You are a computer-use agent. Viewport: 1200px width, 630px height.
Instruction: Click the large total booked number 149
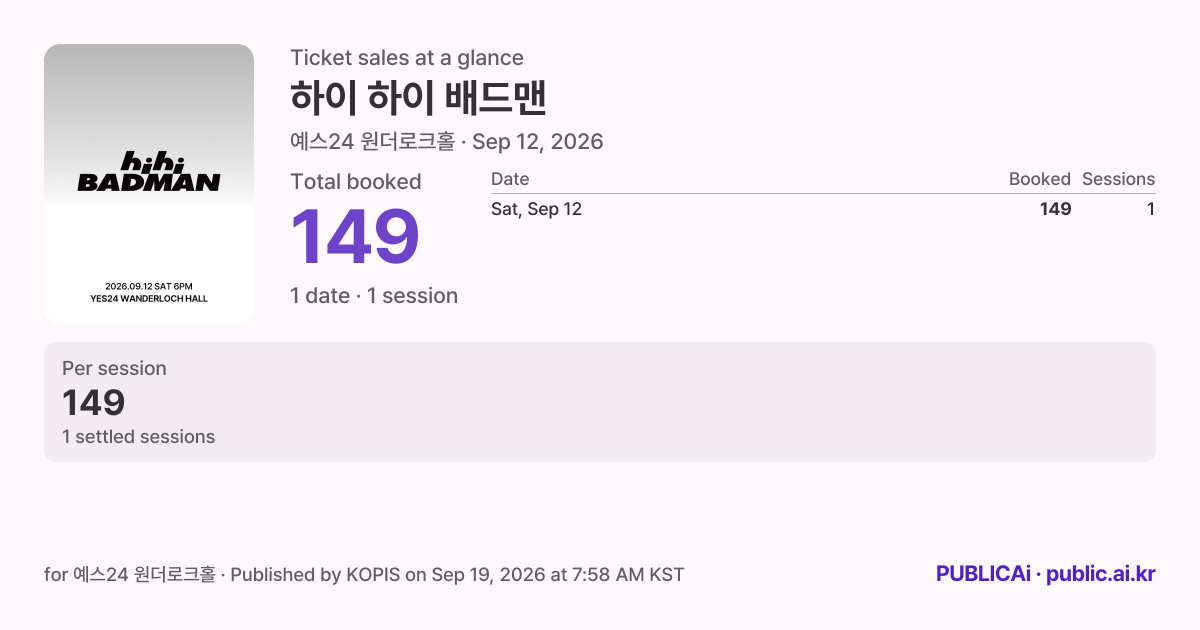pos(355,238)
